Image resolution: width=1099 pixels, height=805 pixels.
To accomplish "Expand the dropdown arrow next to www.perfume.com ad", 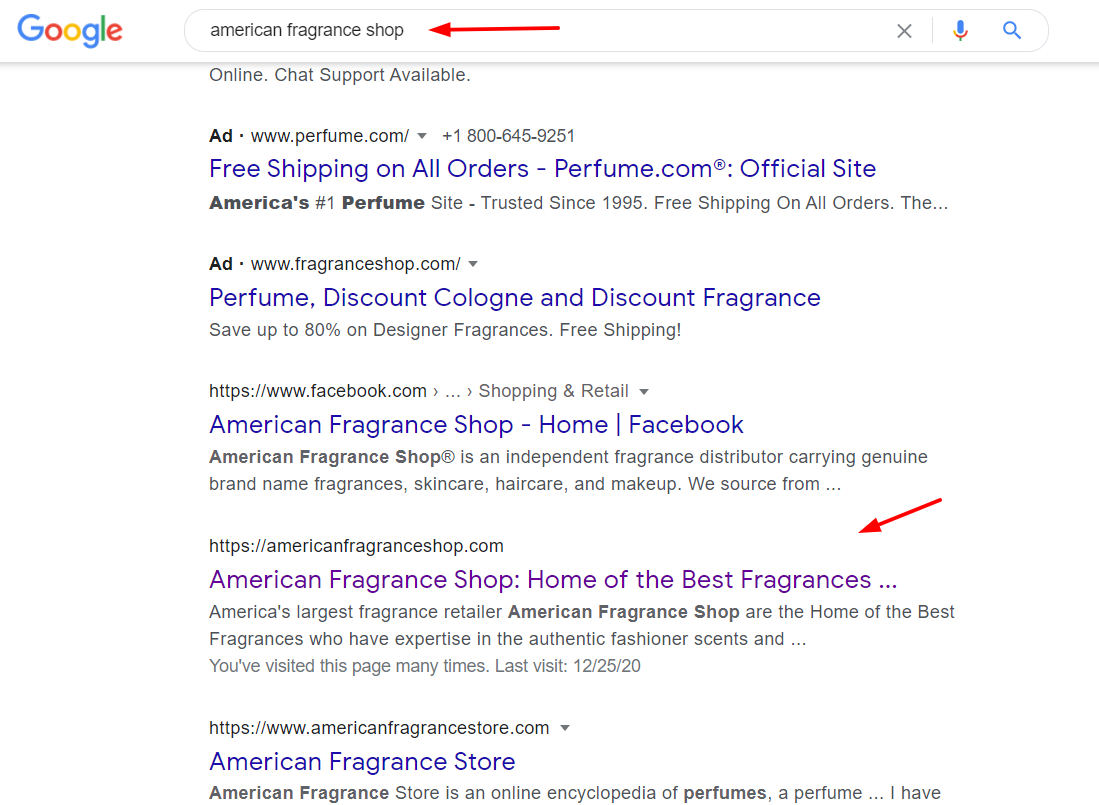I will 422,136.
